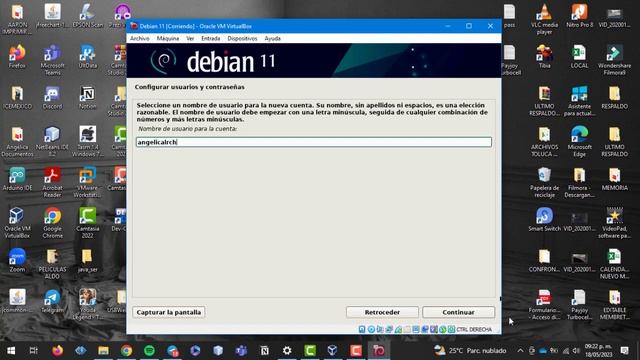The image size is (640, 360).
Task: Click the taskbar volume speaker icon
Action: coord(576,351)
